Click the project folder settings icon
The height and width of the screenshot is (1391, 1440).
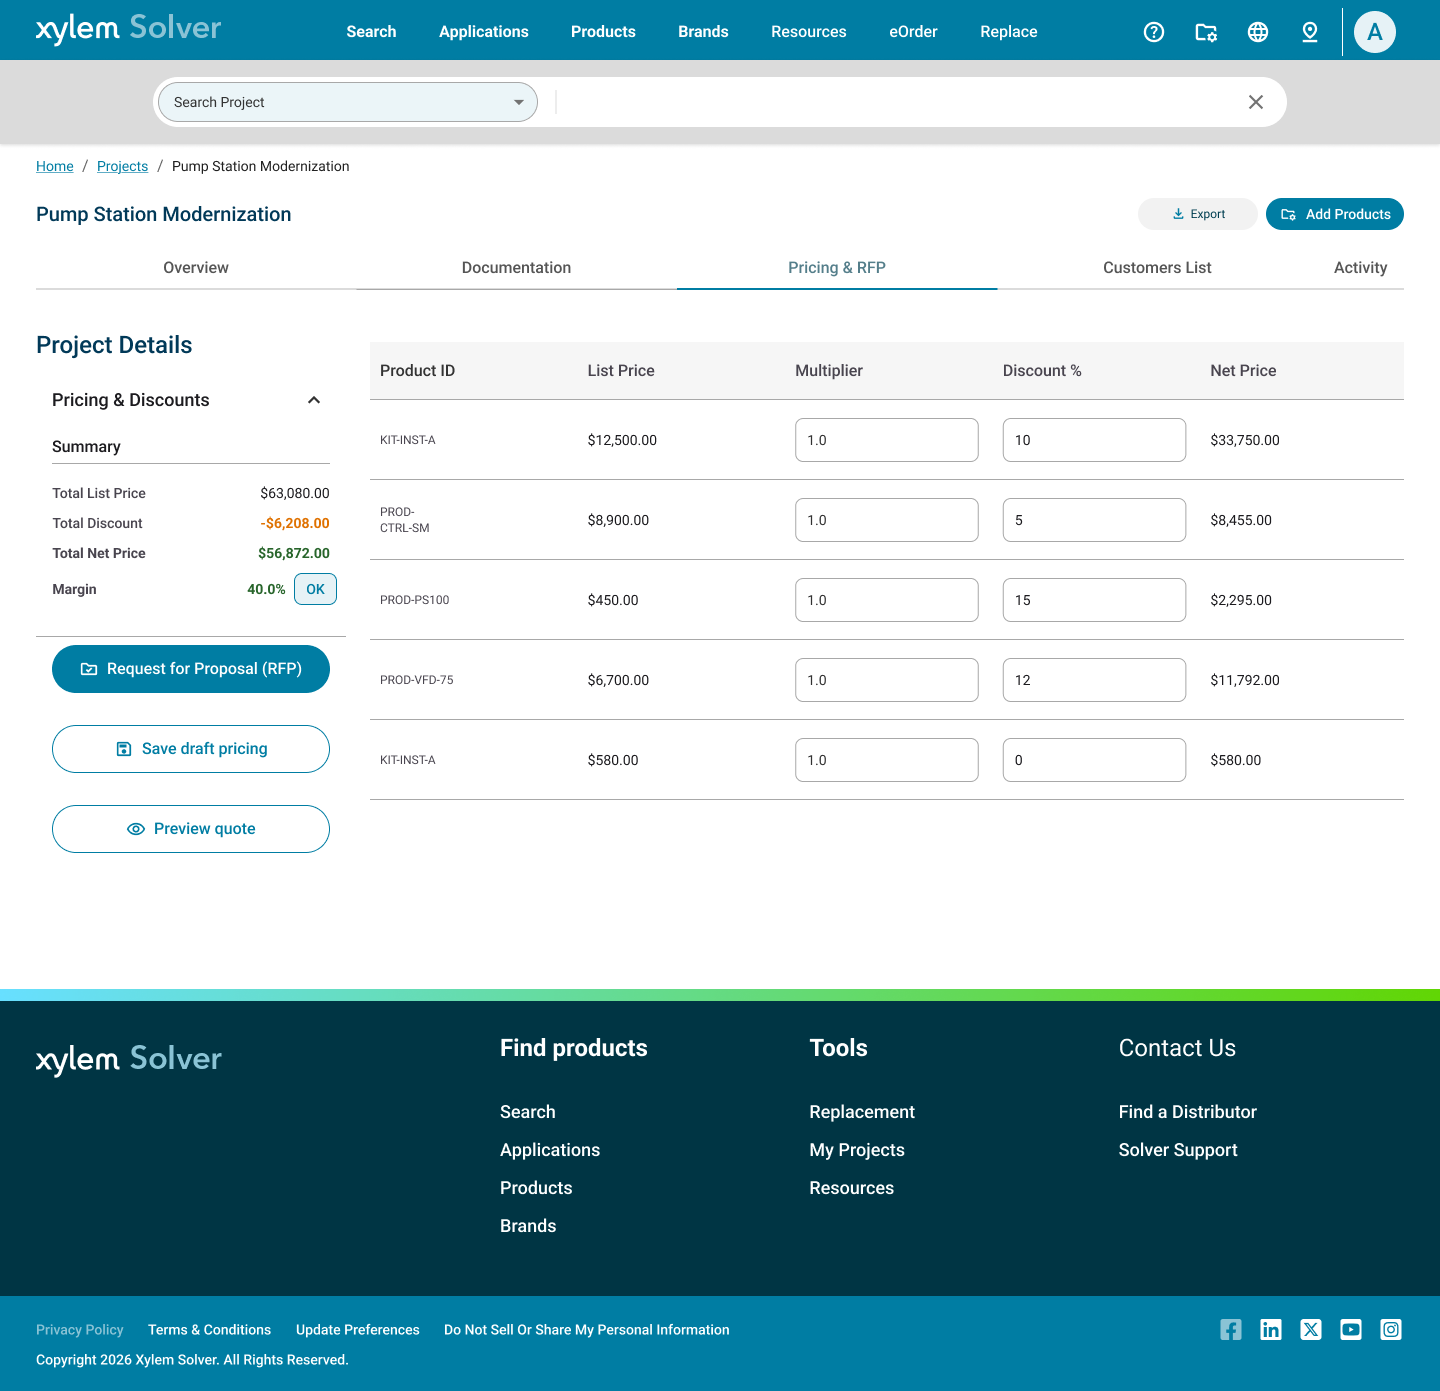(1206, 31)
